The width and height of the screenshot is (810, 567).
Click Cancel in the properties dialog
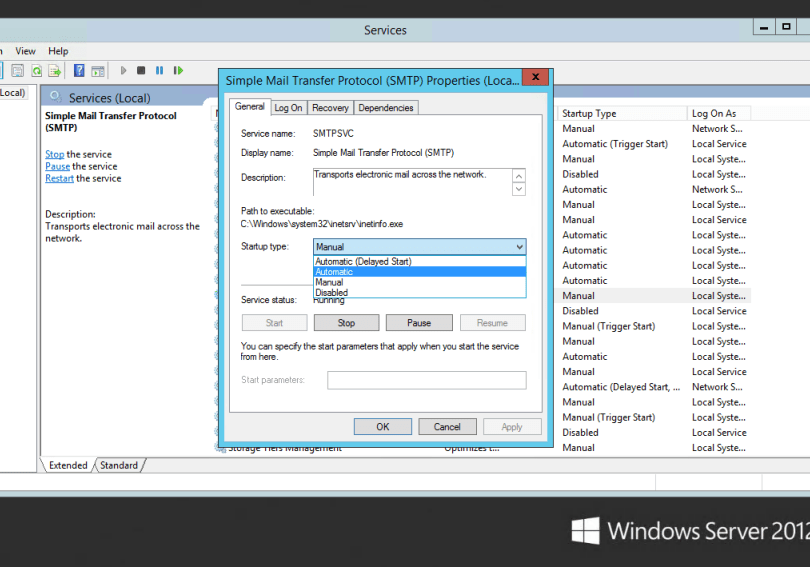pyautogui.click(x=447, y=427)
